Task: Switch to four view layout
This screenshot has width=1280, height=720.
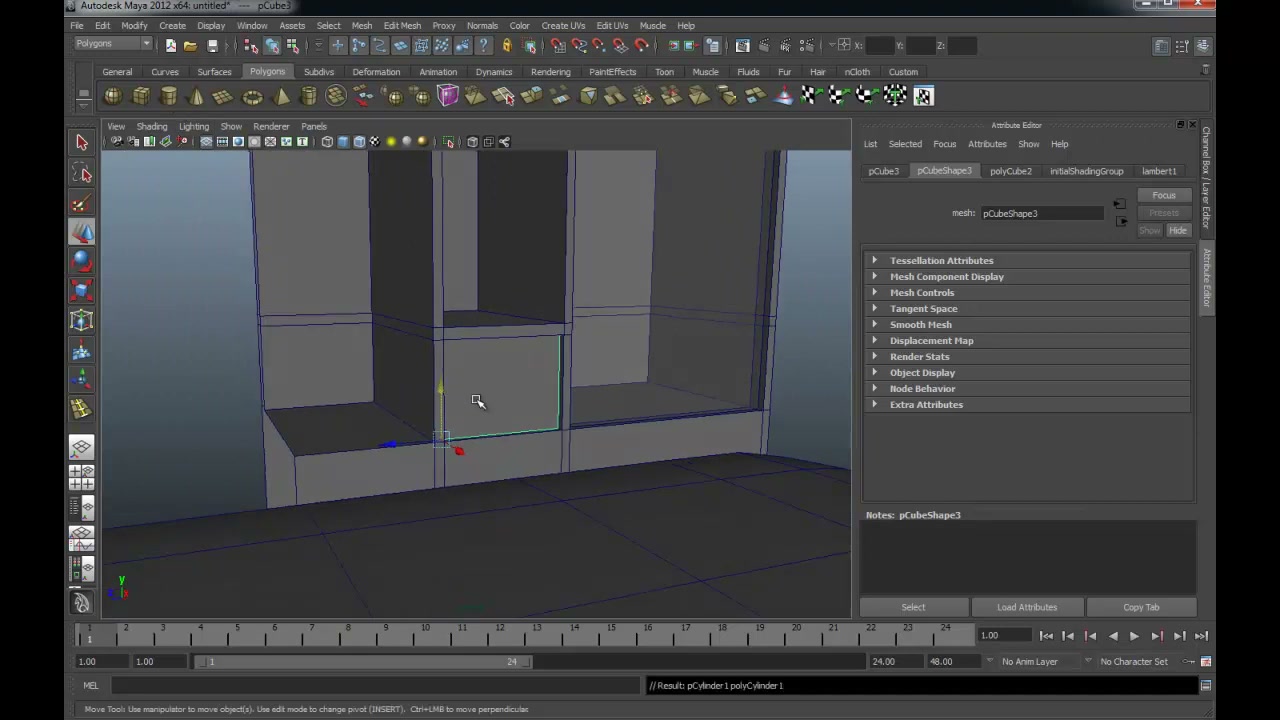Action: pos(82,478)
